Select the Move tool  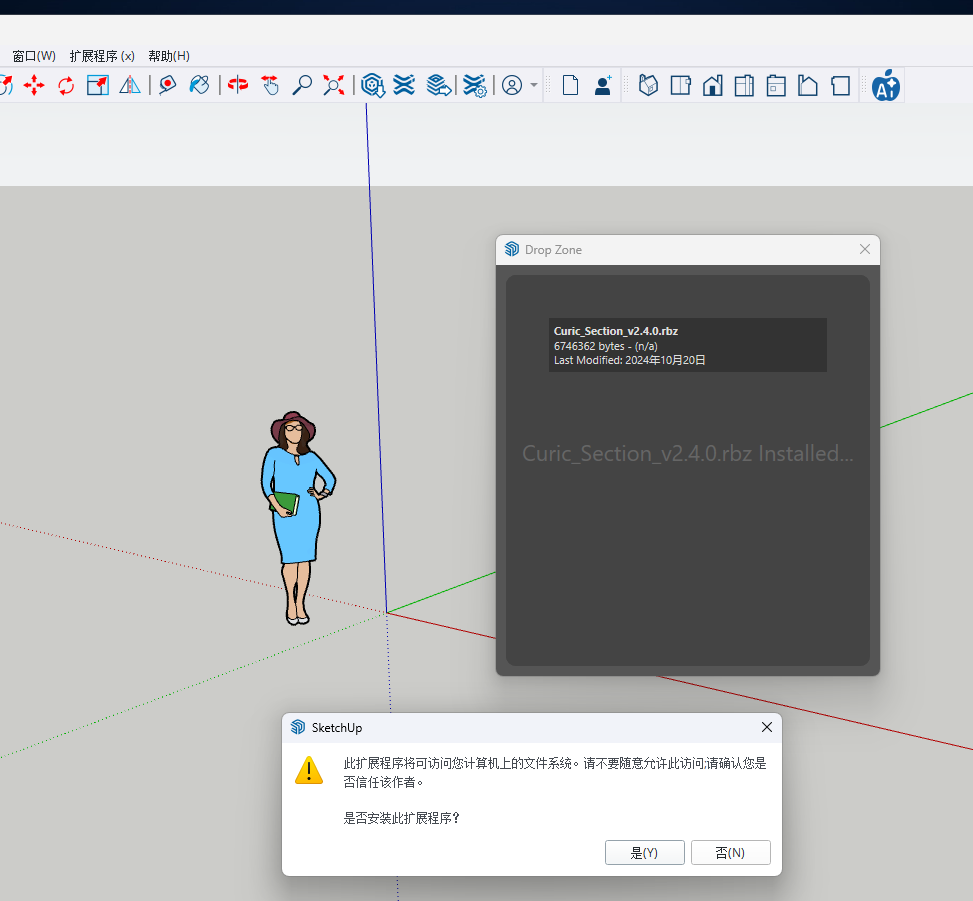click(x=34, y=85)
